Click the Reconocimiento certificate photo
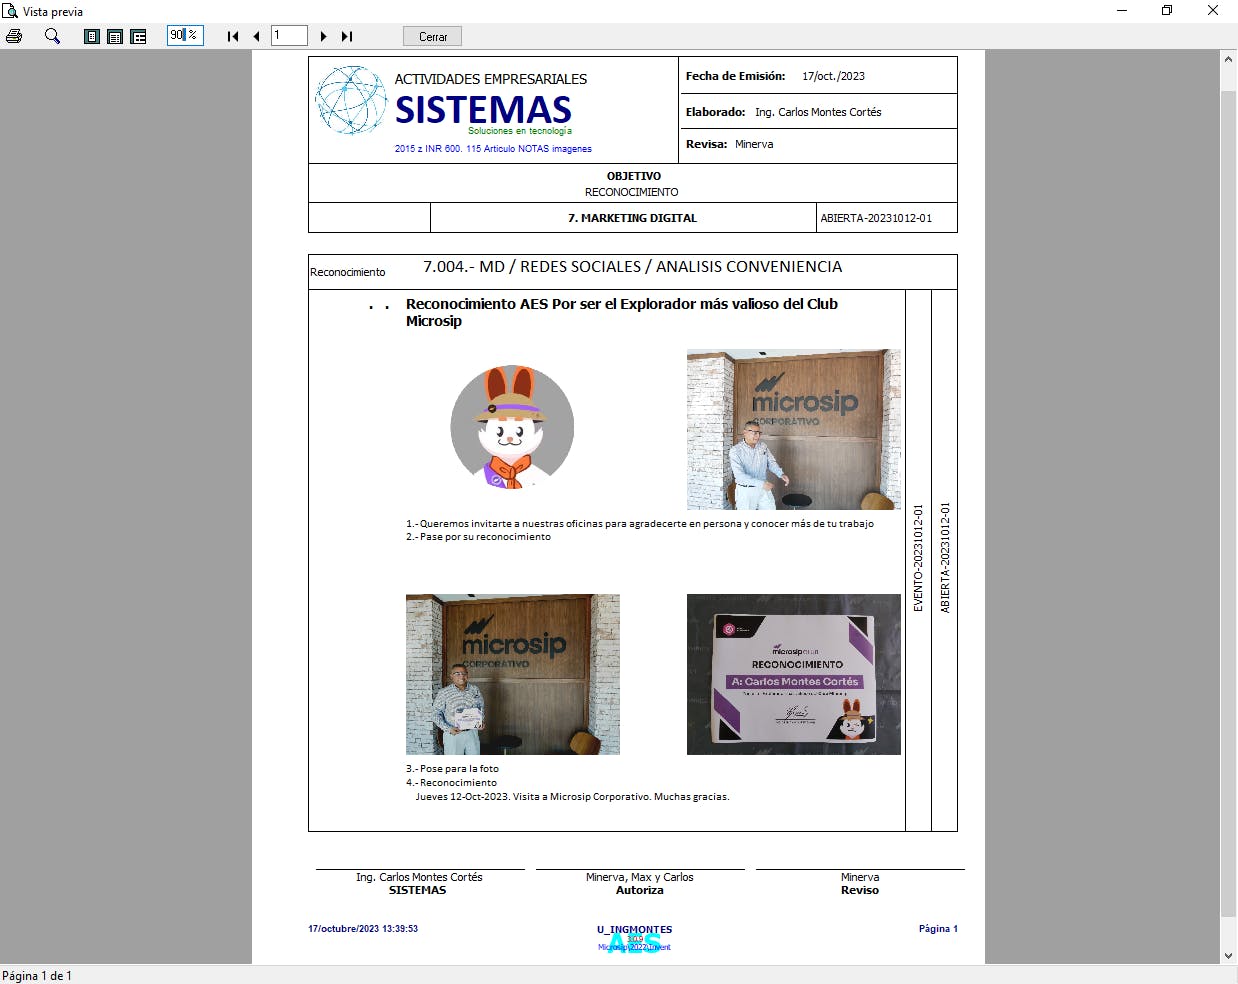 tap(794, 674)
